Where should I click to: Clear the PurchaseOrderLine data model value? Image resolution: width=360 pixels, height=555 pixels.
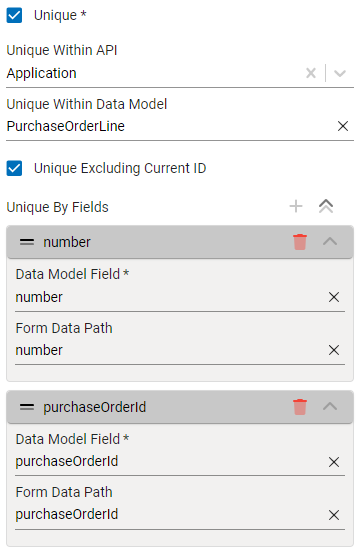click(343, 126)
